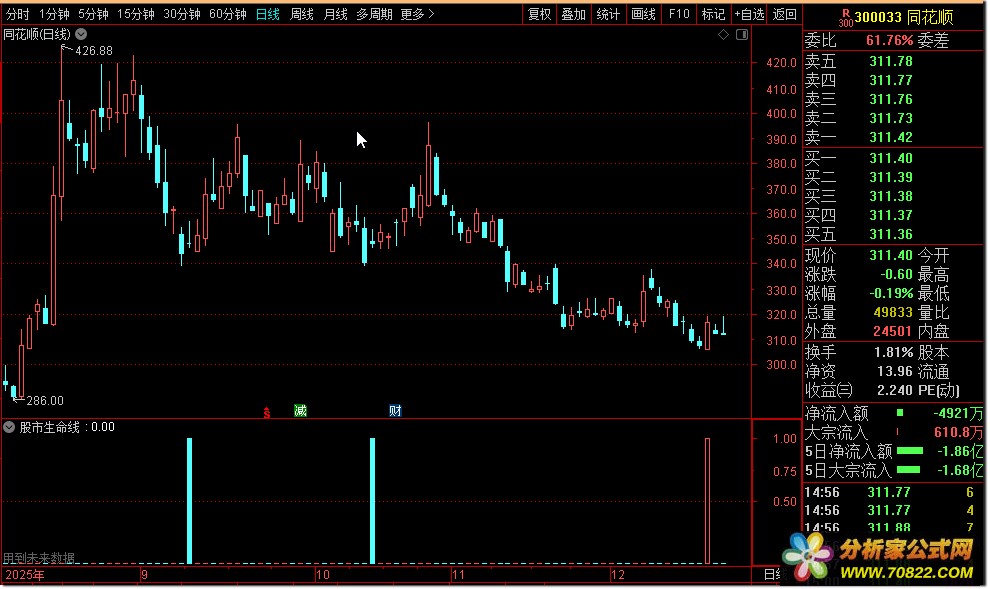This screenshot has width=990, height=589.
Task: Click the 委比 value 61.76%
Action: [x=890, y=40]
